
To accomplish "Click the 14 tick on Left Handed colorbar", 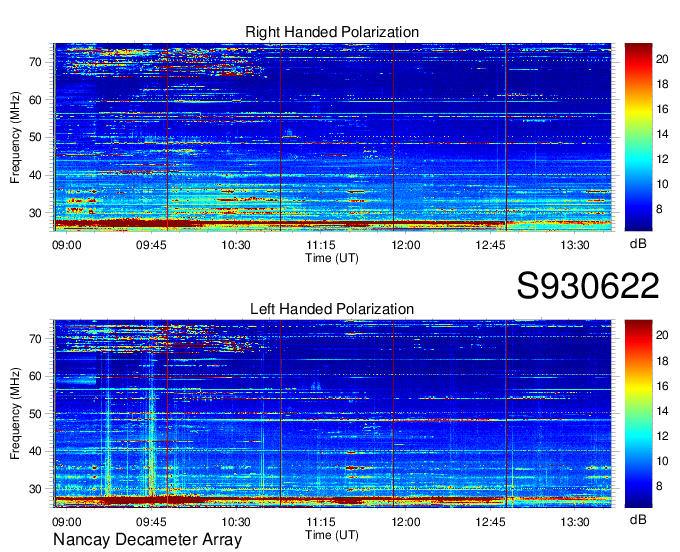I will pos(662,411).
